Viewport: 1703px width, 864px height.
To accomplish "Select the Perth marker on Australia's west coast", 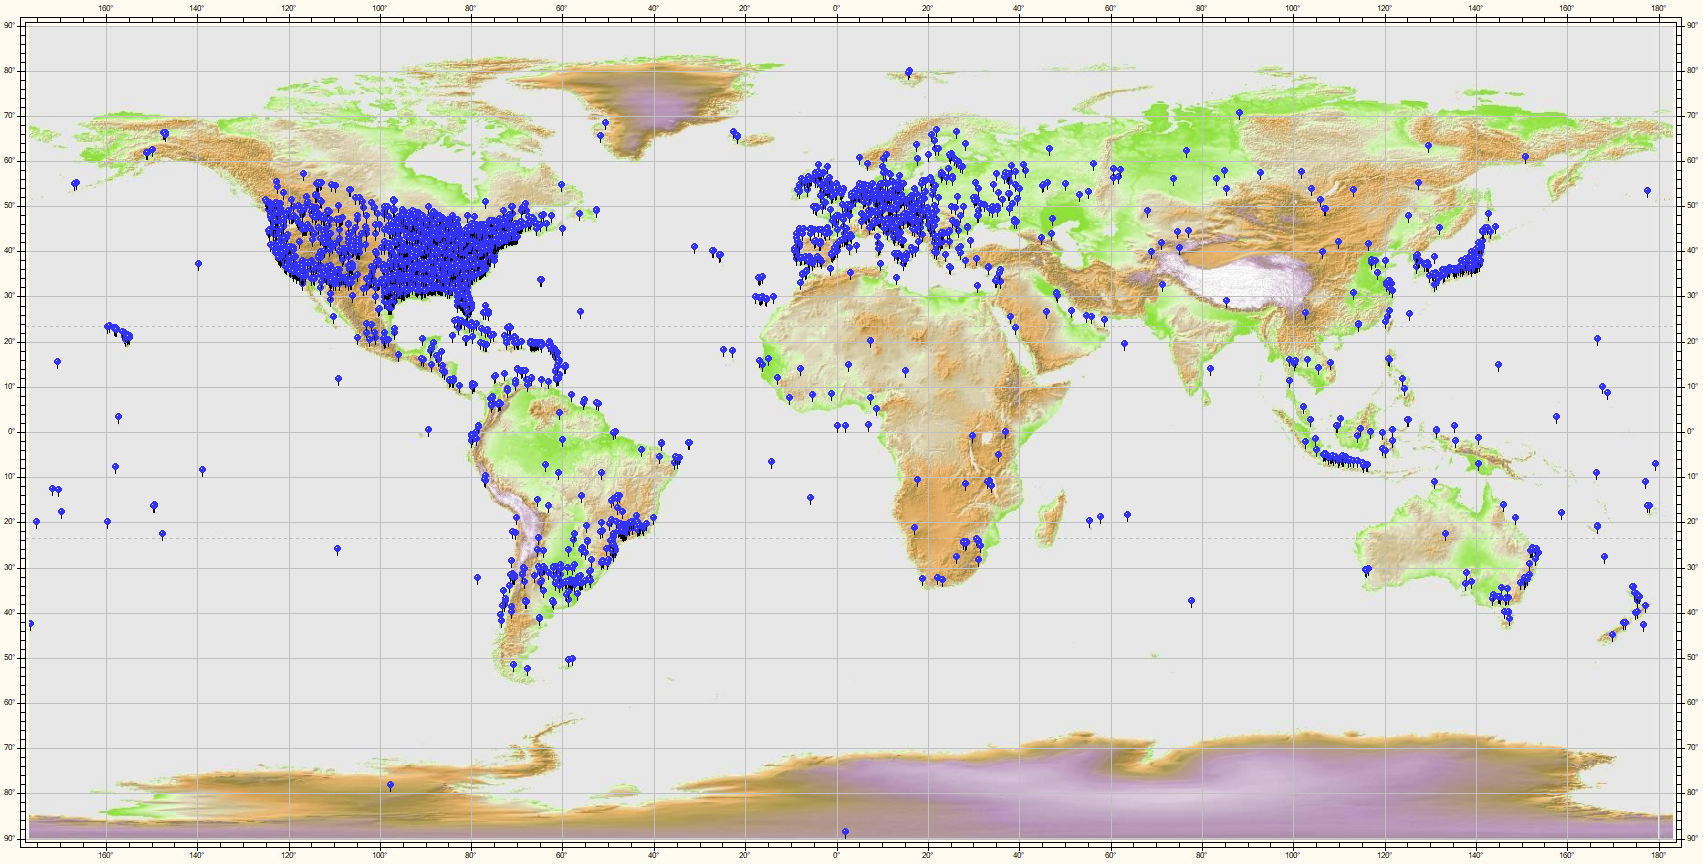I will click(x=1366, y=570).
